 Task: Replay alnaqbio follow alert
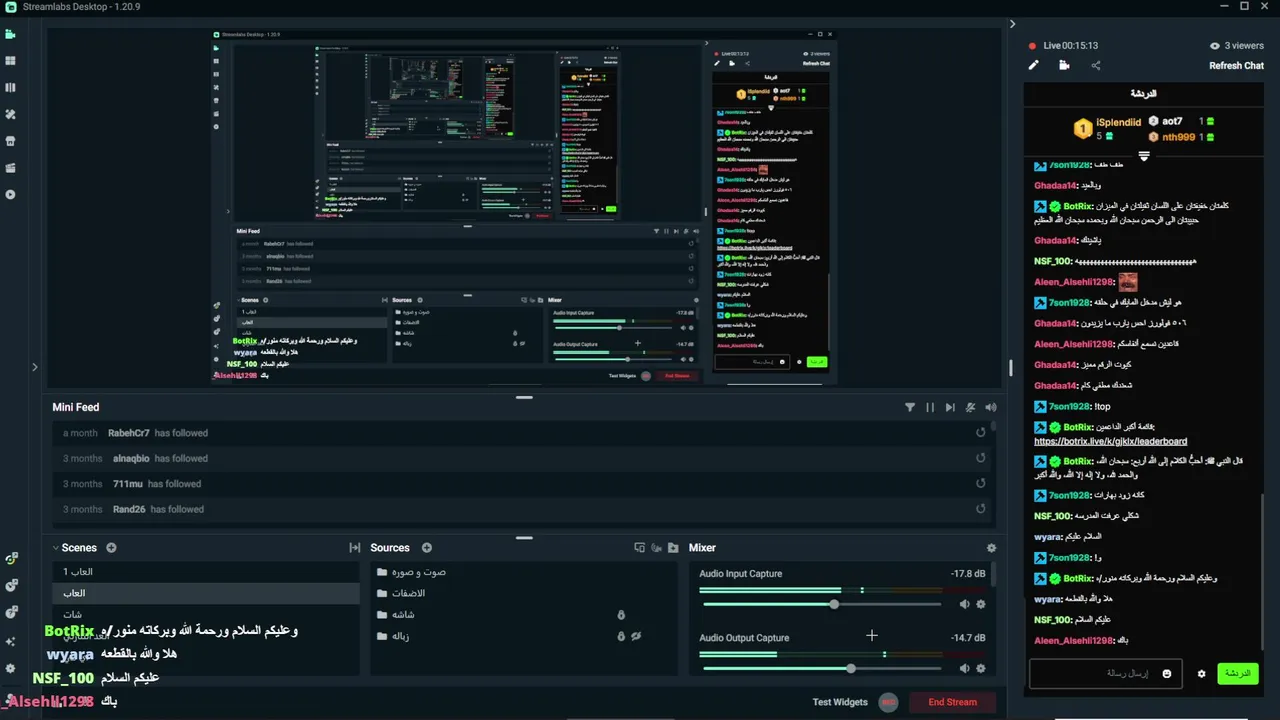click(x=981, y=458)
